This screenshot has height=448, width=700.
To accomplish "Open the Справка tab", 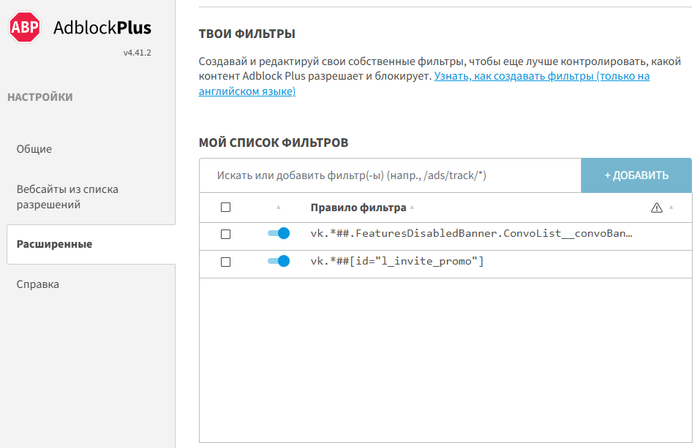I will point(38,284).
